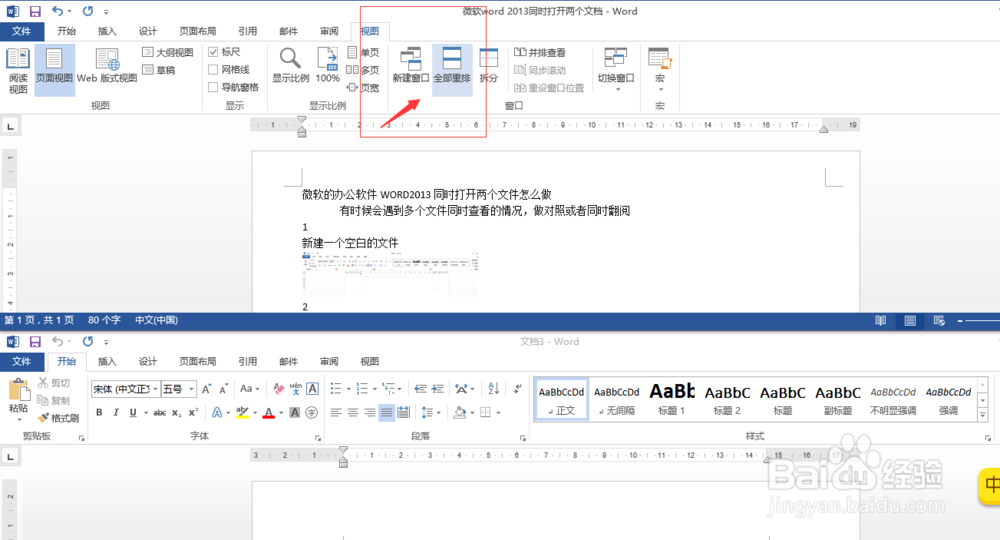The height and width of the screenshot is (540, 1000).
Task: Open Read Mode view in top window
Action: point(18,70)
